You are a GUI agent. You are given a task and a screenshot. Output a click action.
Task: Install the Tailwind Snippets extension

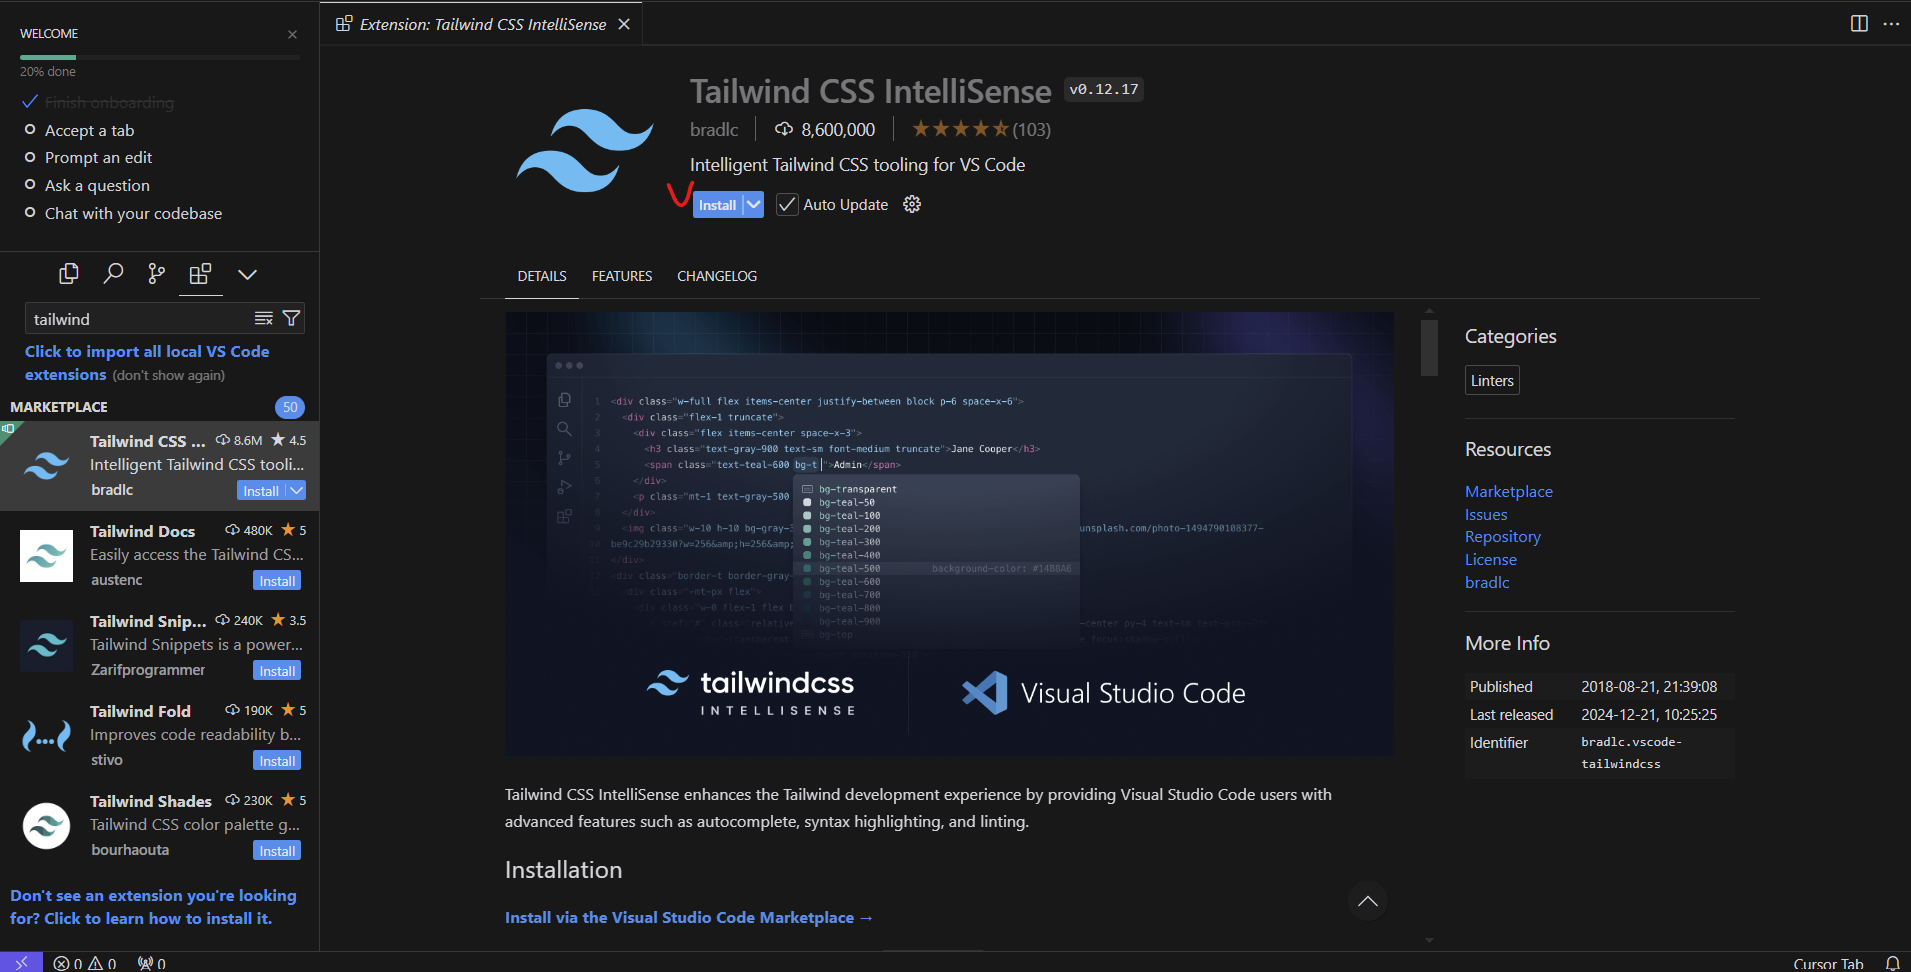tap(277, 671)
